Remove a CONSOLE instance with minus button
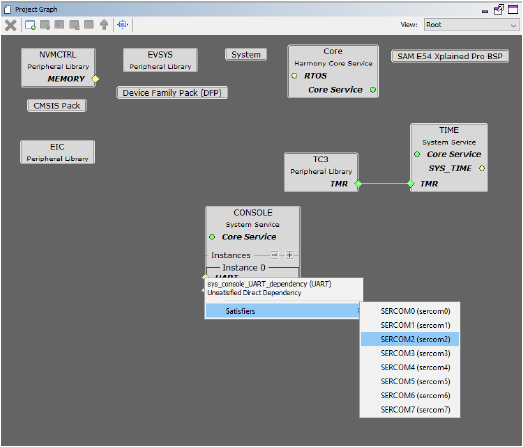The width and height of the screenshot is (523, 447). pos(274,255)
